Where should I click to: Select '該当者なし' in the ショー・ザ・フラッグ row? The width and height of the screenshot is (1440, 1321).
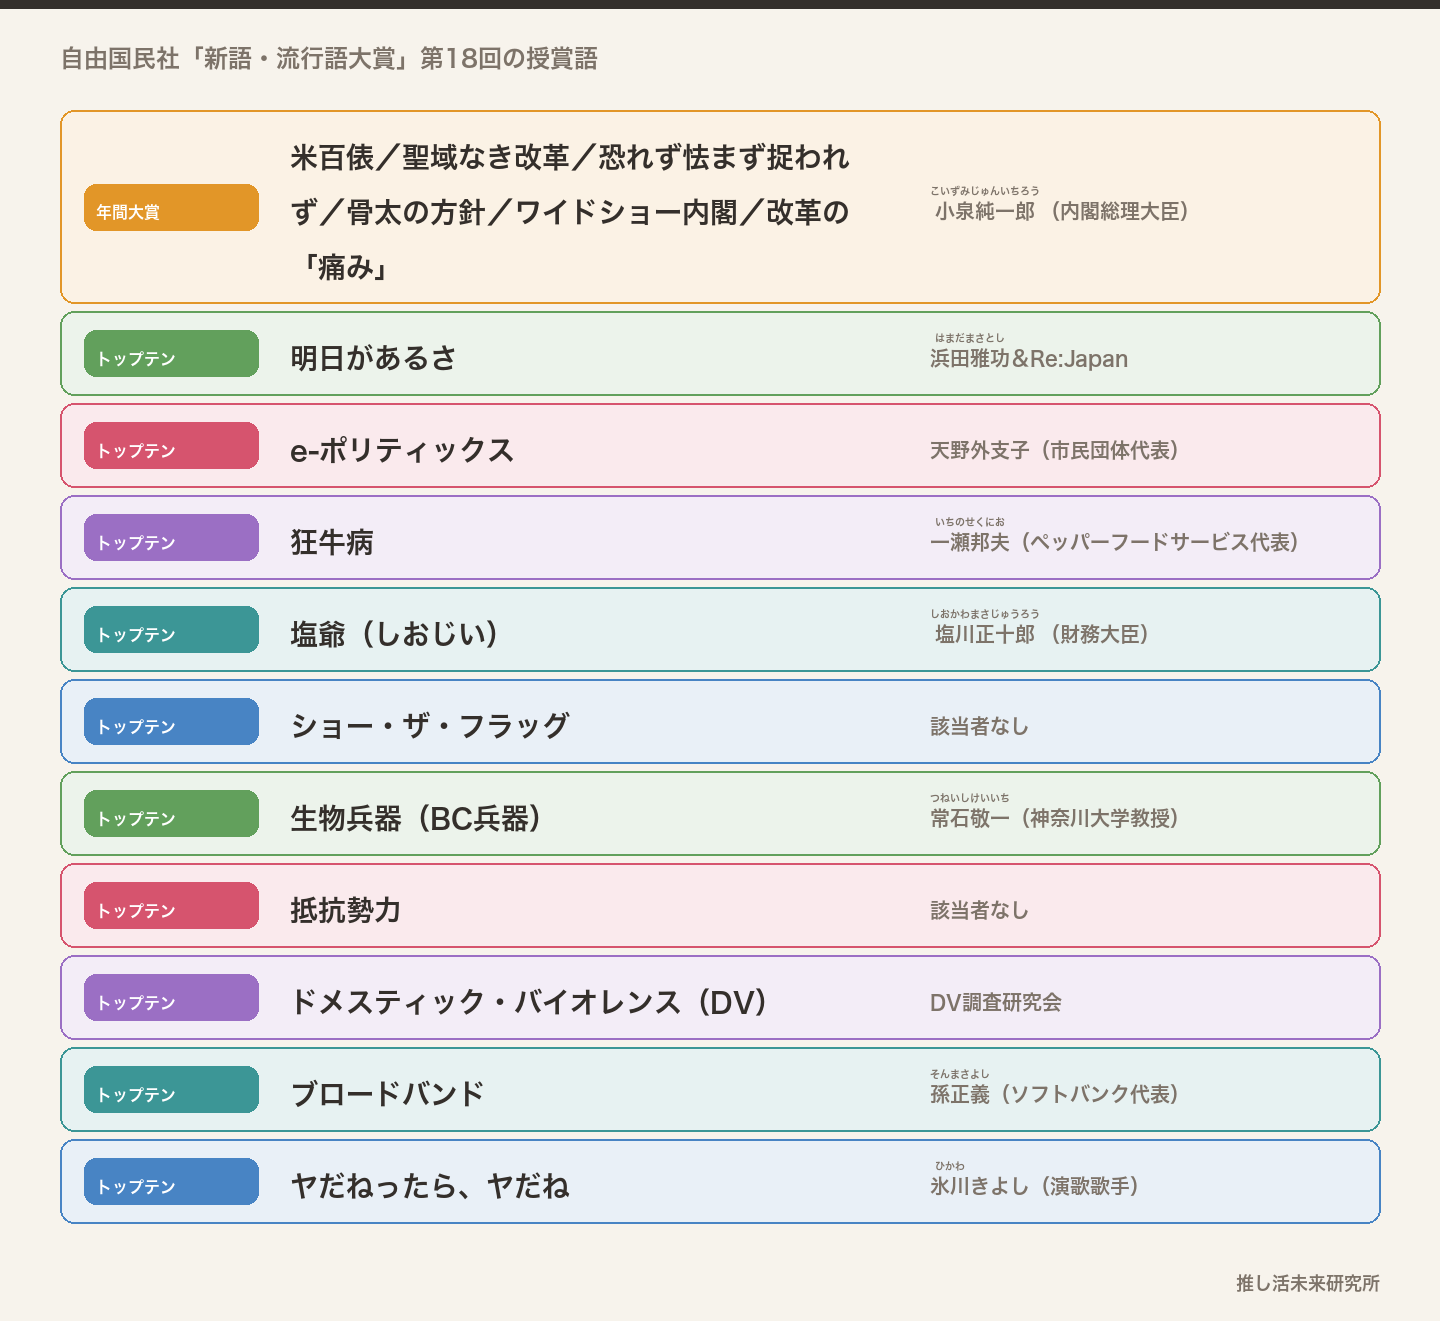pos(980,727)
